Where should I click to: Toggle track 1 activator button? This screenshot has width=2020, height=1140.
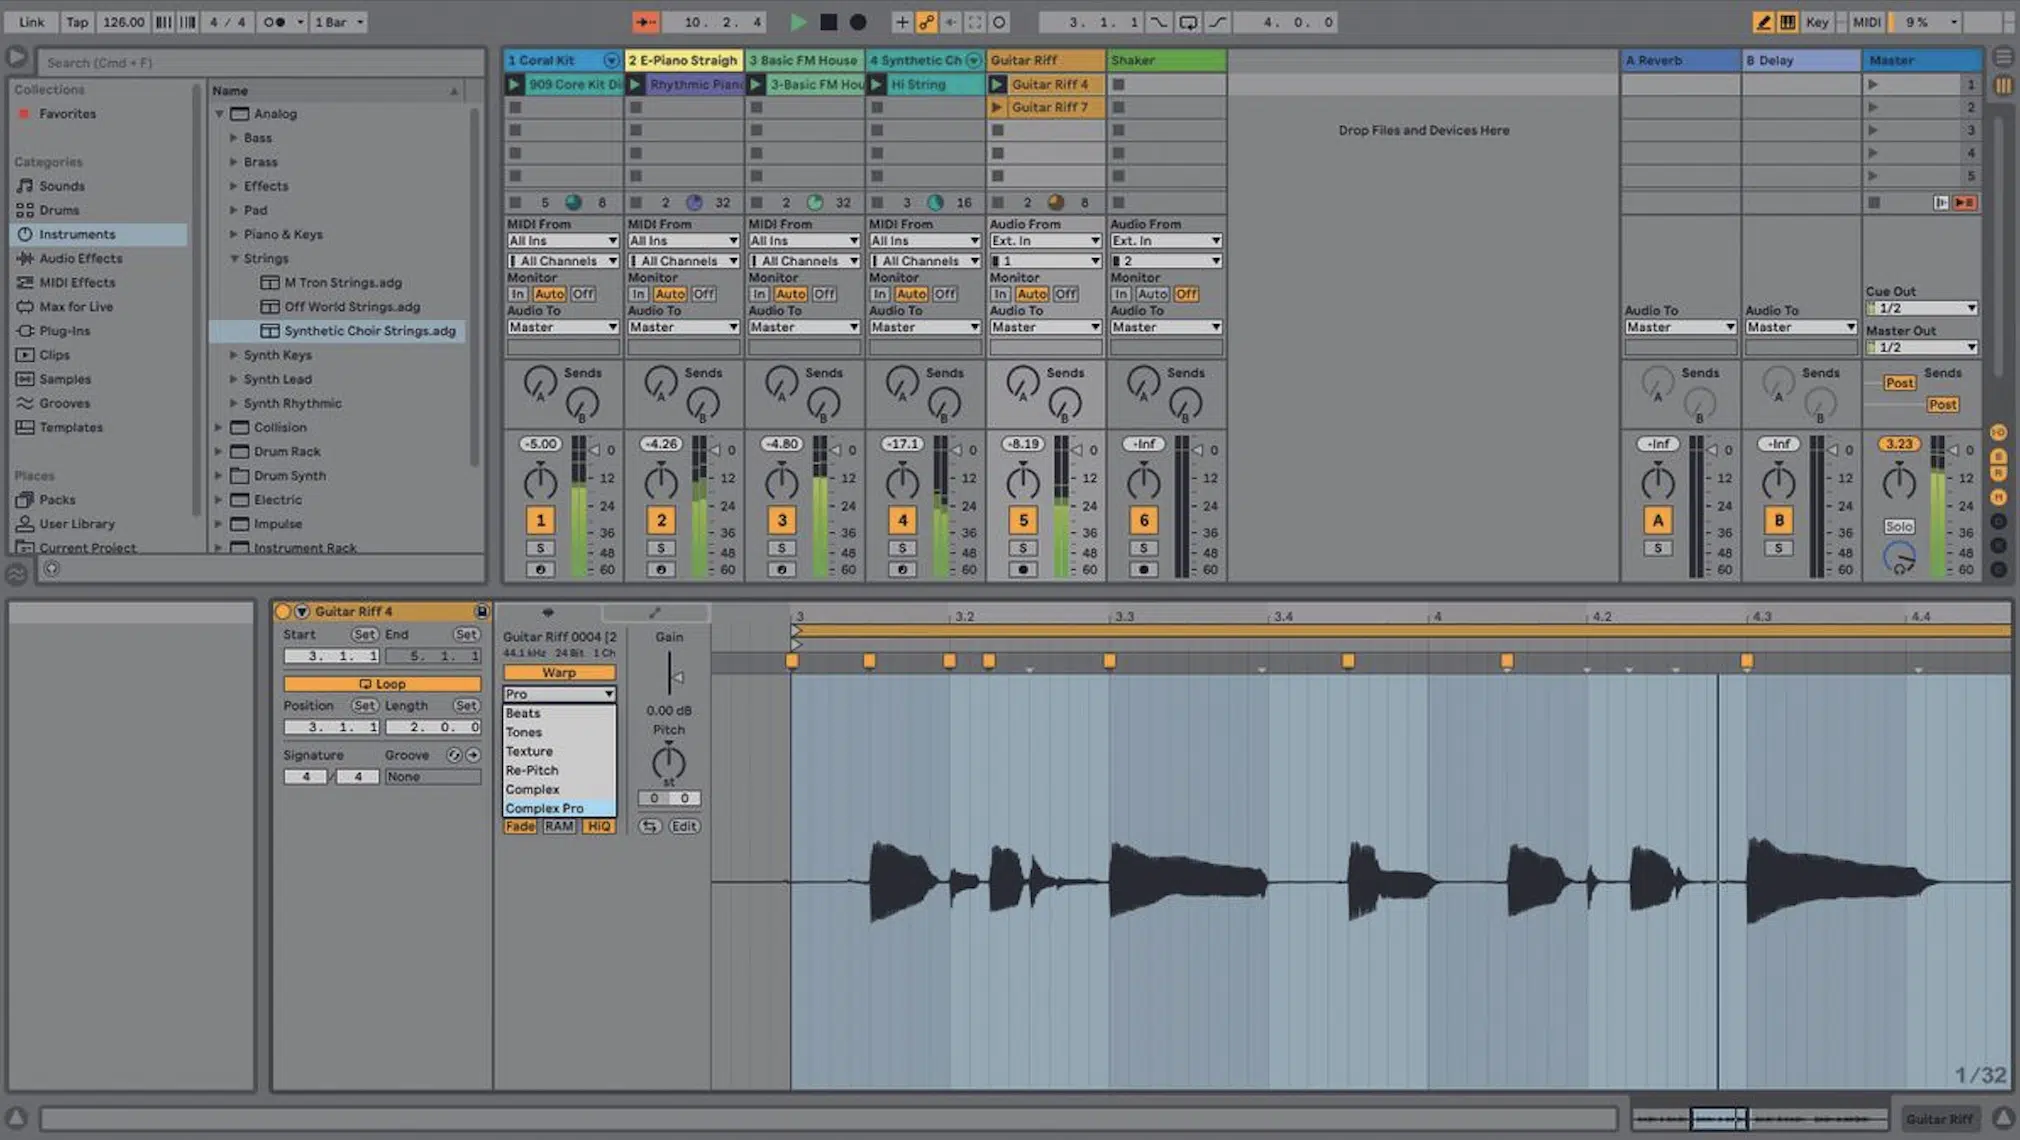pos(541,520)
